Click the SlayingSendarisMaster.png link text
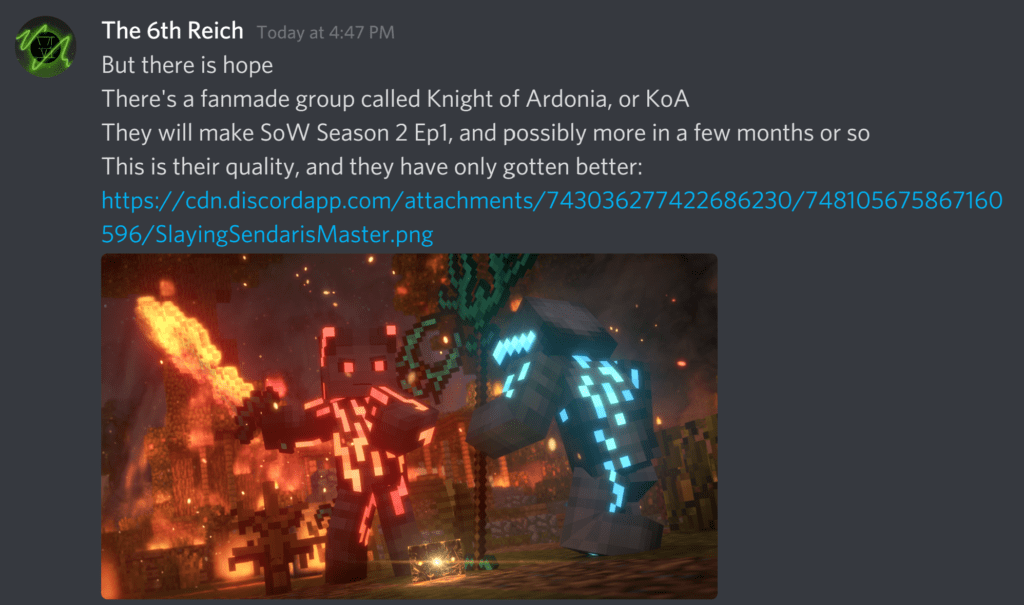The image size is (1024, 605). click(x=294, y=234)
